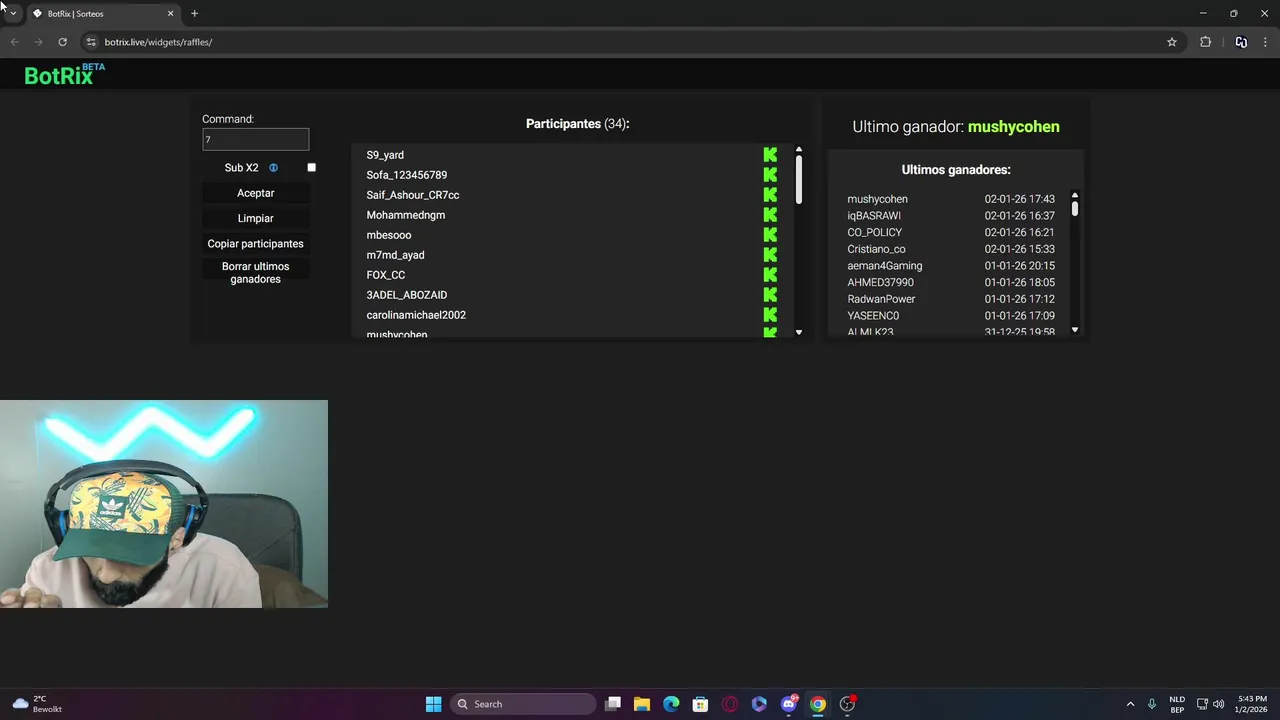Image resolution: width=1280 pixels, height=720 pixels.
Task: Go back with the browser back arrow
Action: click(x=14, y=42)
